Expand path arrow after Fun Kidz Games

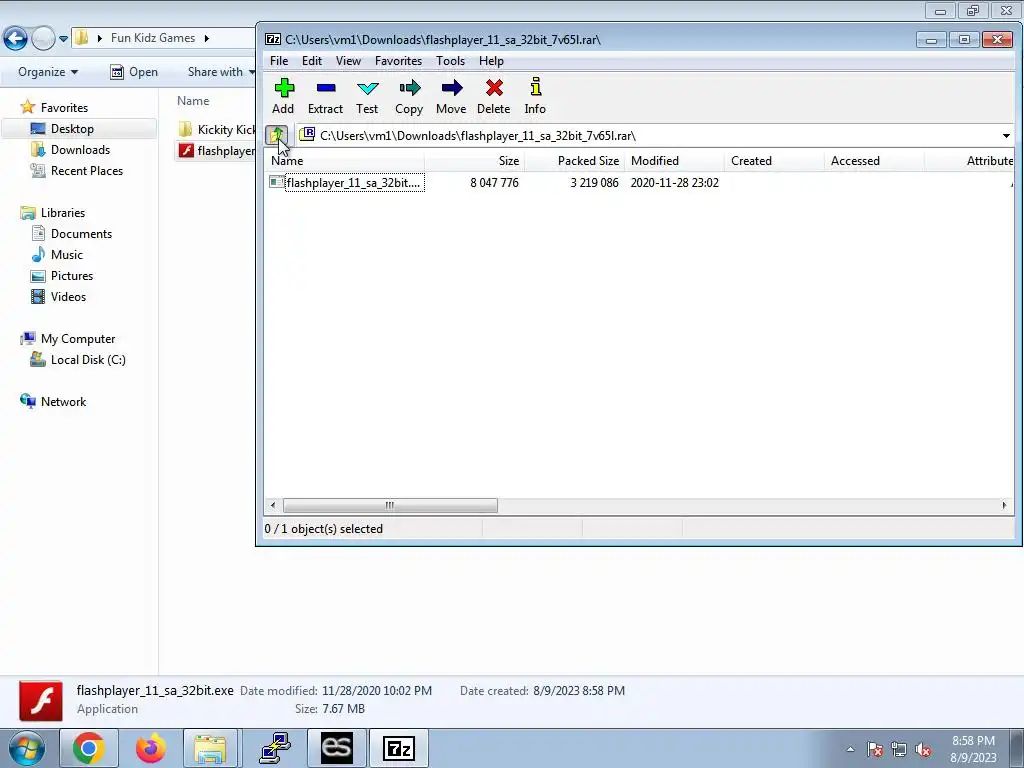tap(206, 39)
